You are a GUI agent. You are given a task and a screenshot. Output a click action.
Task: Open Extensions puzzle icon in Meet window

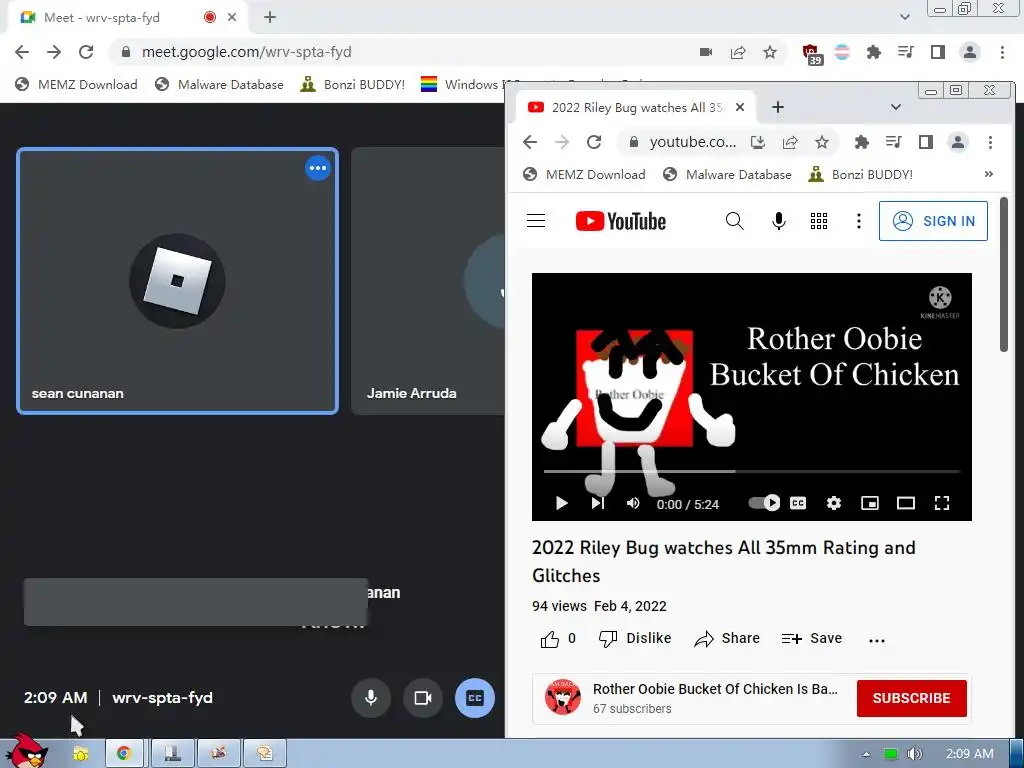tap(874, 52)
